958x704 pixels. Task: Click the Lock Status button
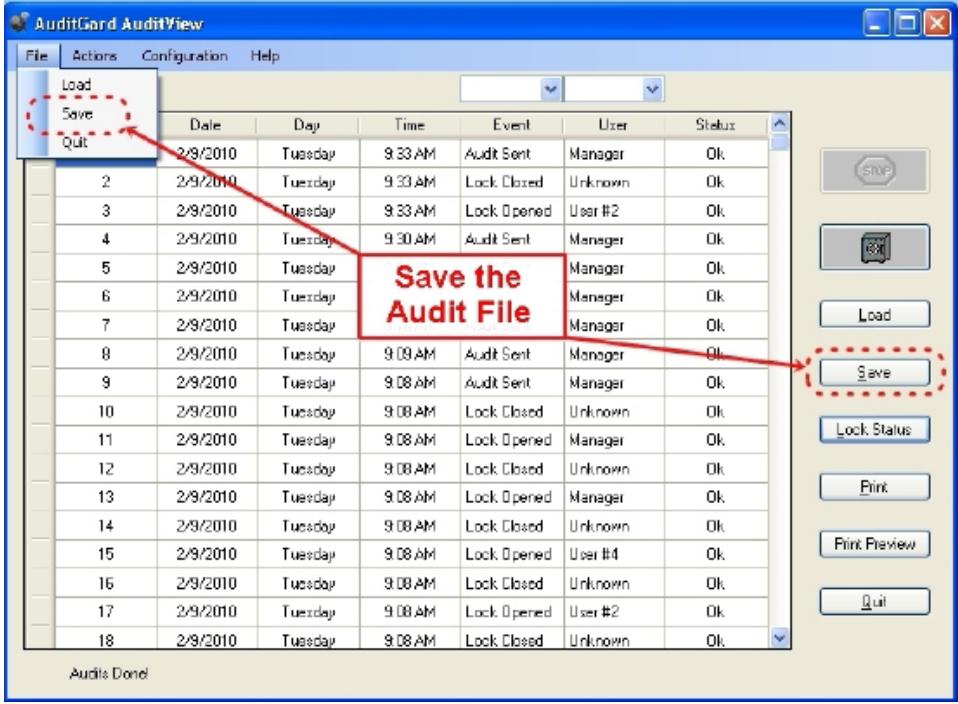click(x=874, y=430)
